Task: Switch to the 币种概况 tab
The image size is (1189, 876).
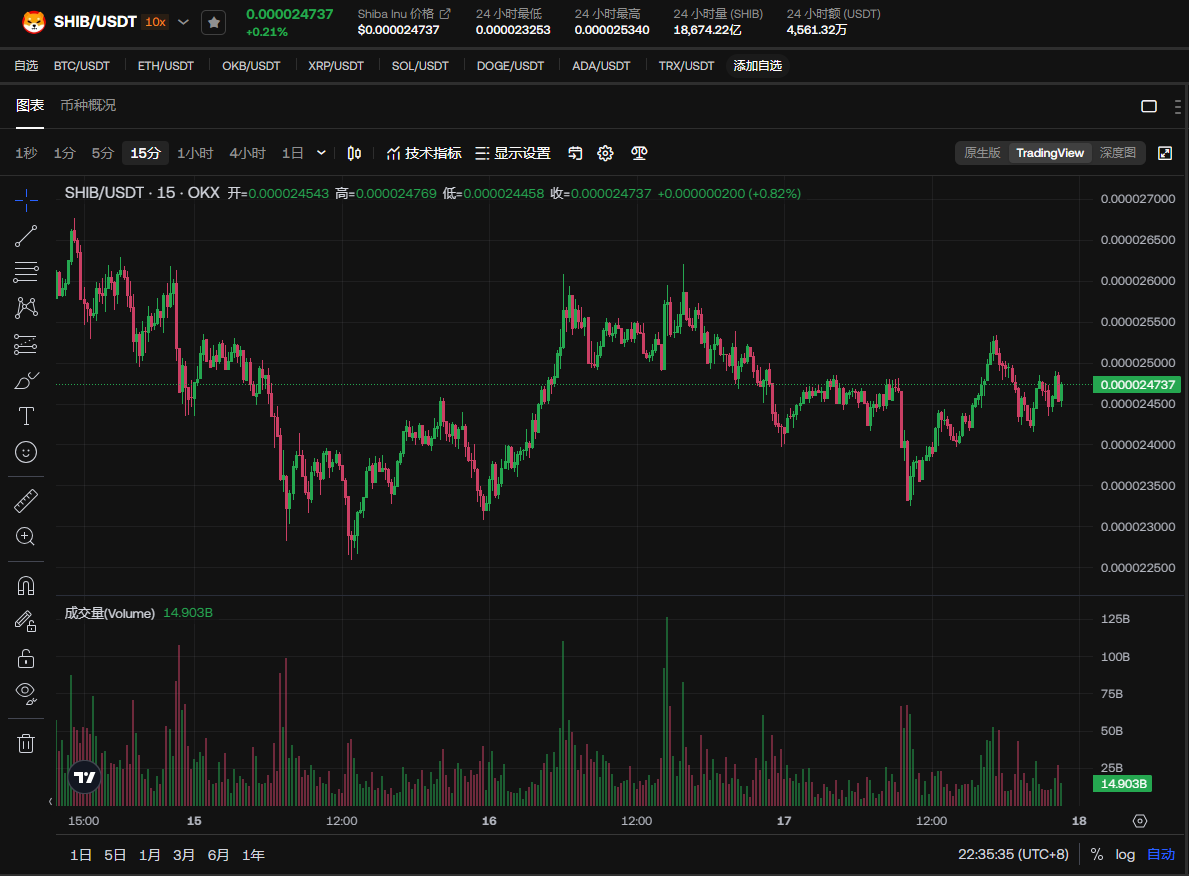Action: 88,105
